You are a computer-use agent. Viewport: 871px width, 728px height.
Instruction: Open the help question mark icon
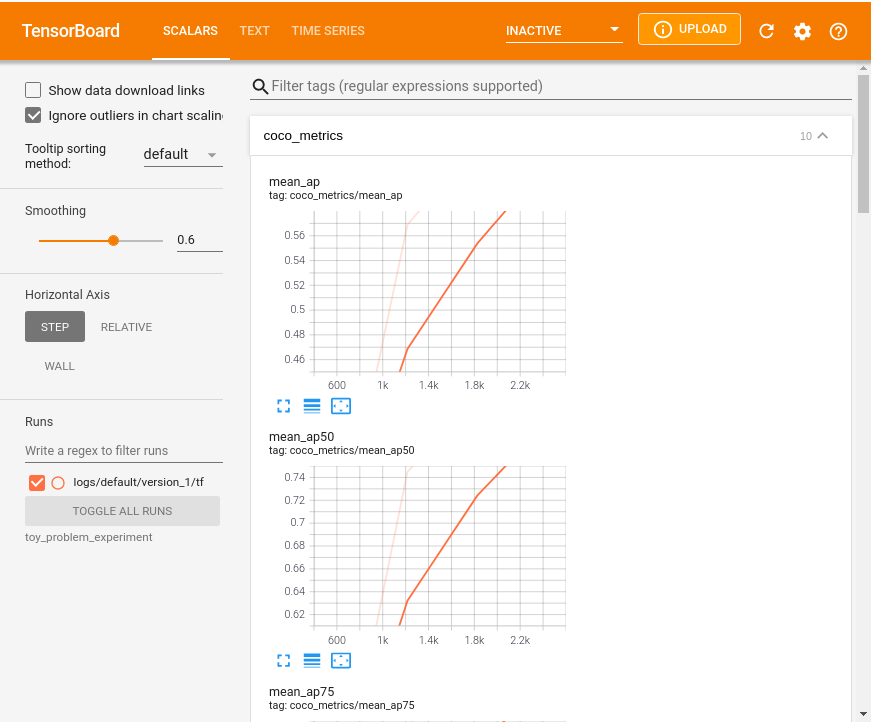pyautogui.click(x=838, y=31)
